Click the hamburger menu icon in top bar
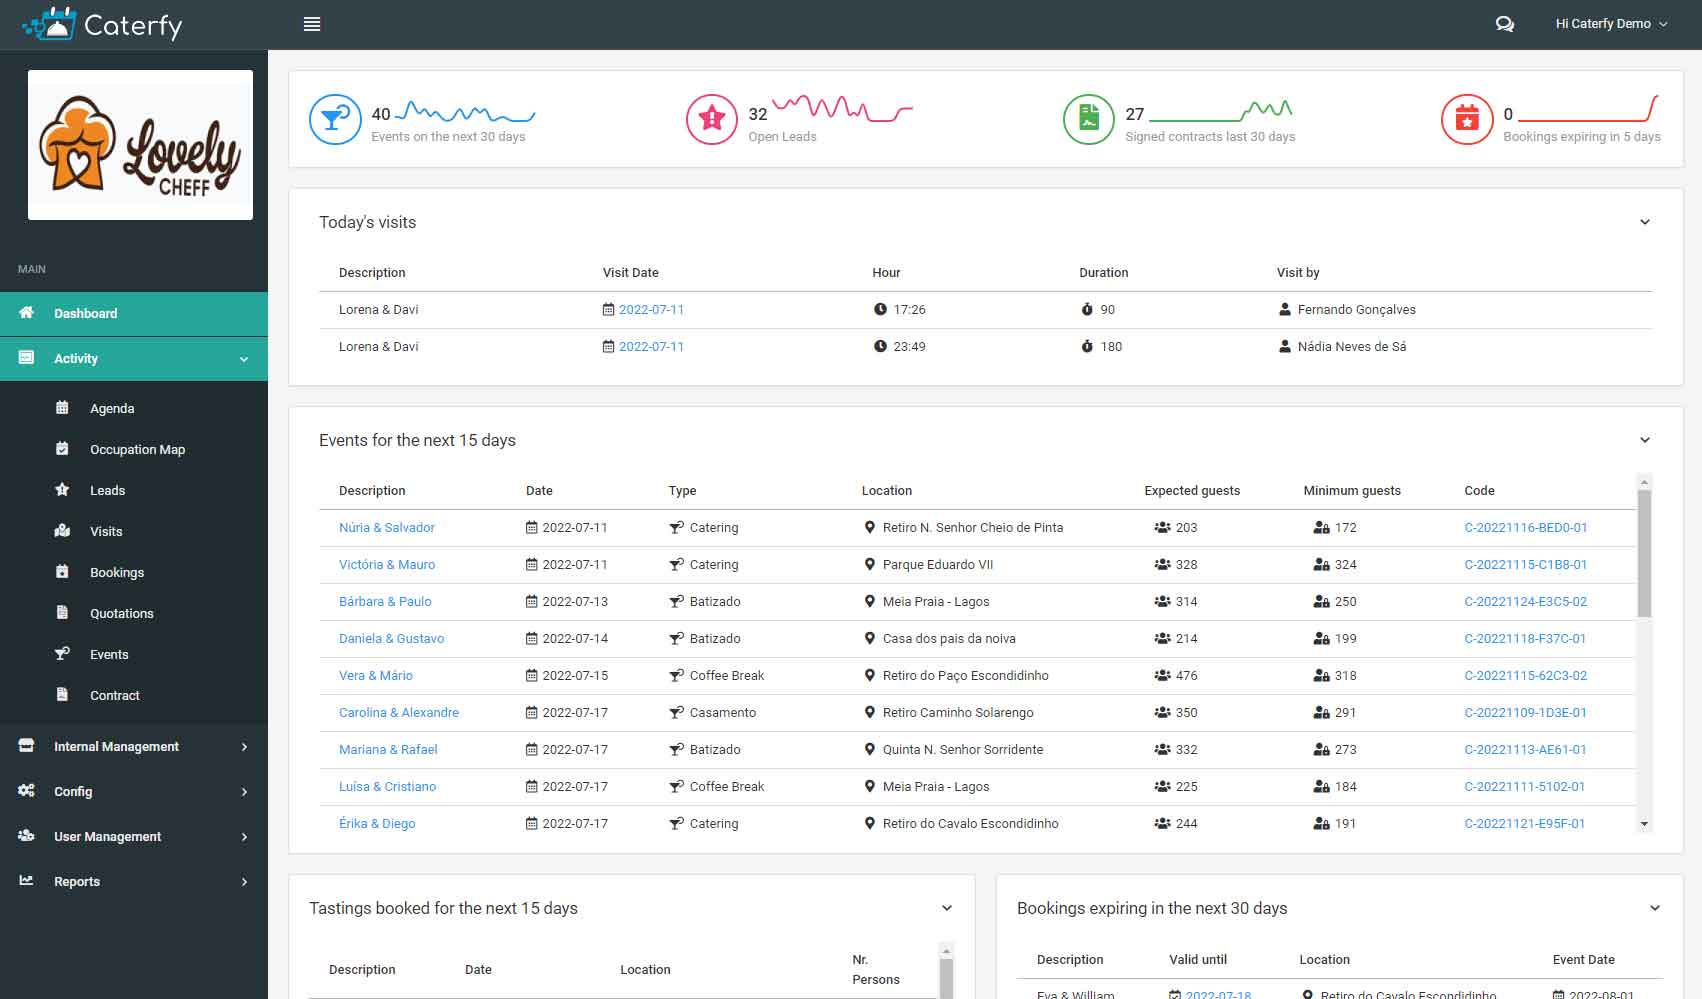This screenshot has height=999, width=1702. point(312,24)
